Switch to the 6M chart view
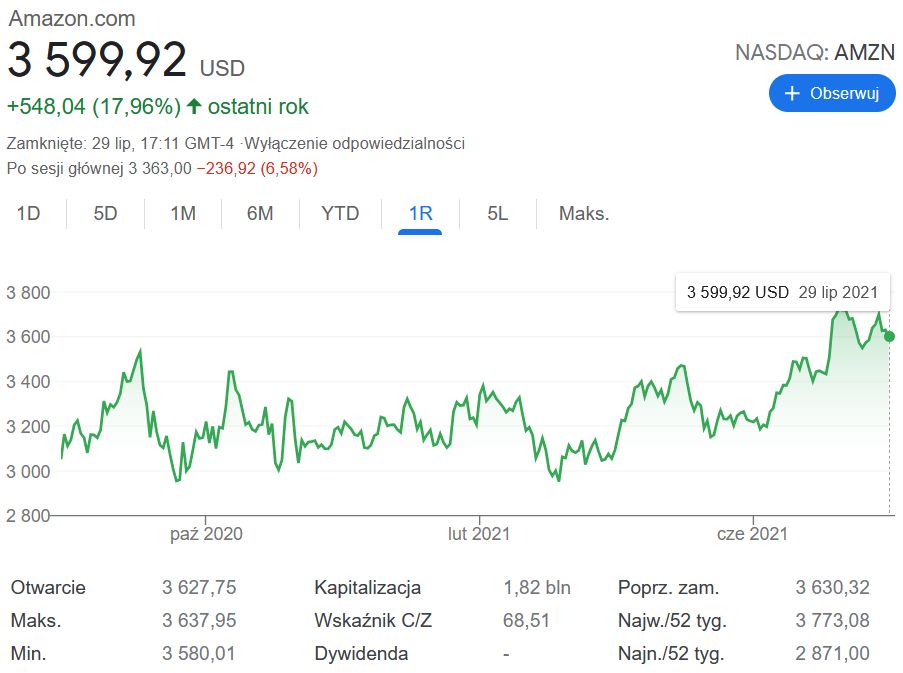 (x=260, y=213)
